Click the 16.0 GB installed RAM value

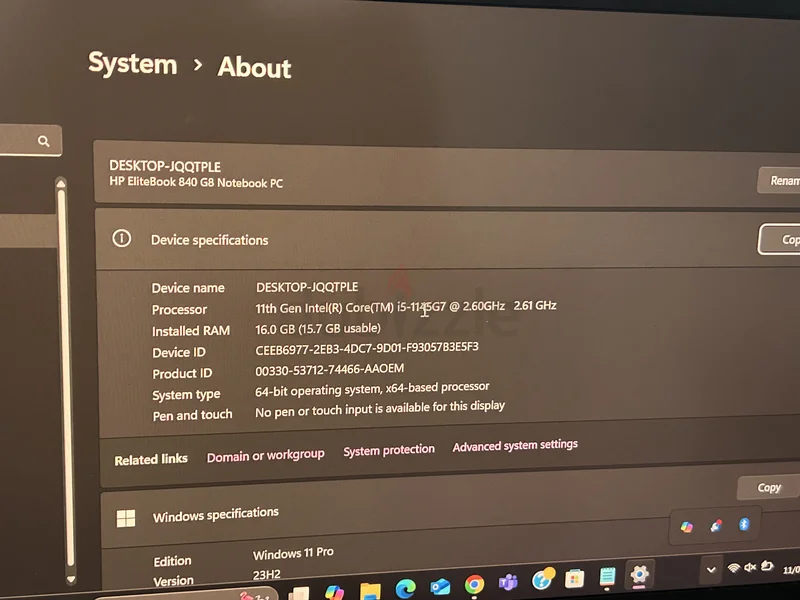tap(318, 329)
